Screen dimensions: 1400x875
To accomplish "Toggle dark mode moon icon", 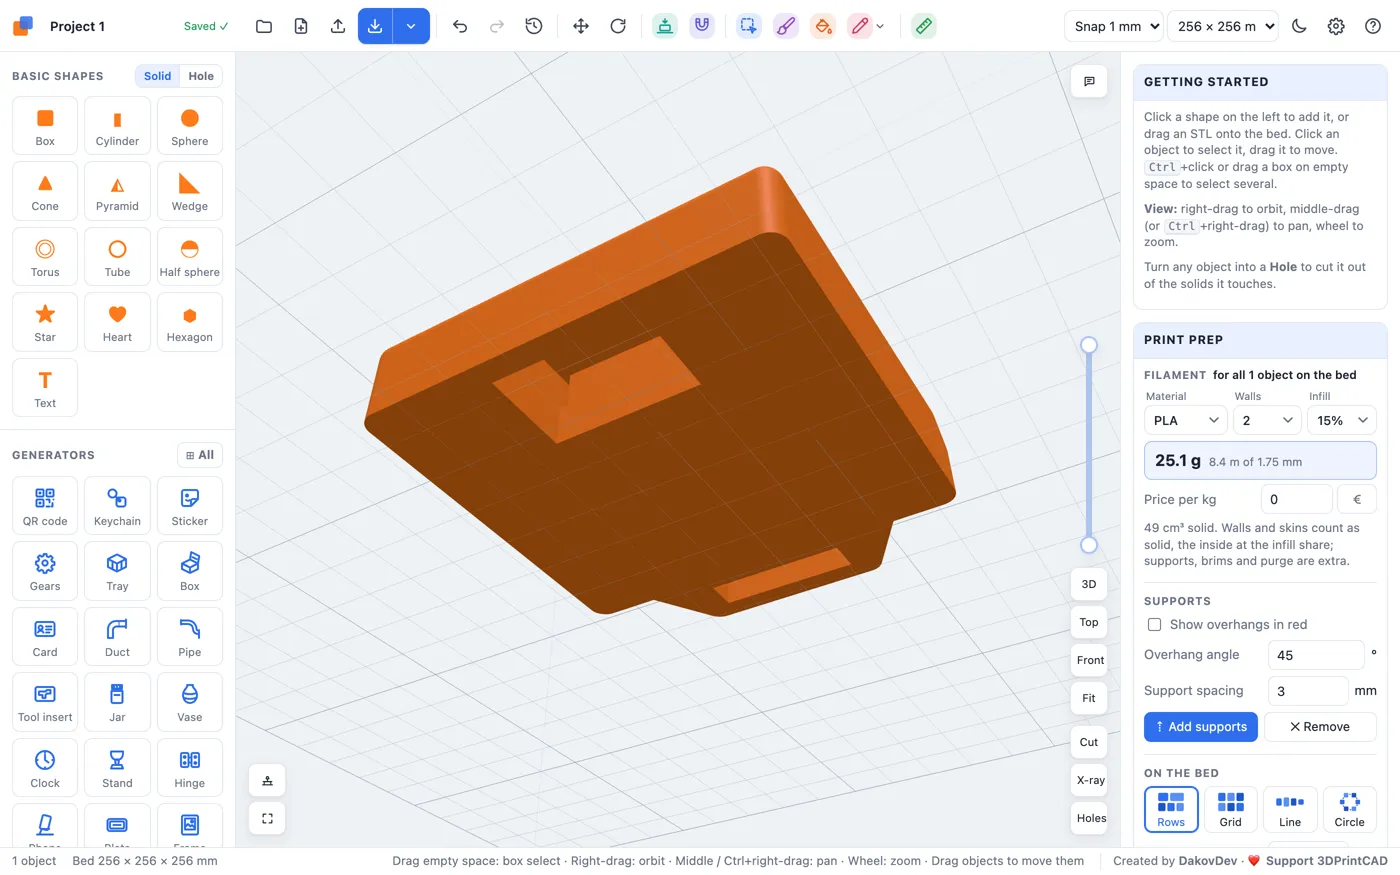I will pyautogui.click(x=1299, y=26).
